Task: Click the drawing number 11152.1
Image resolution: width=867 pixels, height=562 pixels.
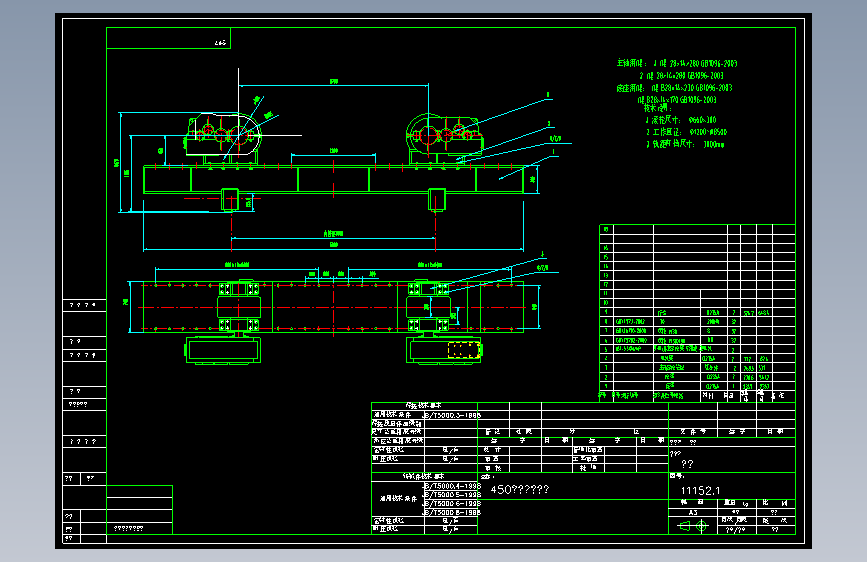Action: 700,491
